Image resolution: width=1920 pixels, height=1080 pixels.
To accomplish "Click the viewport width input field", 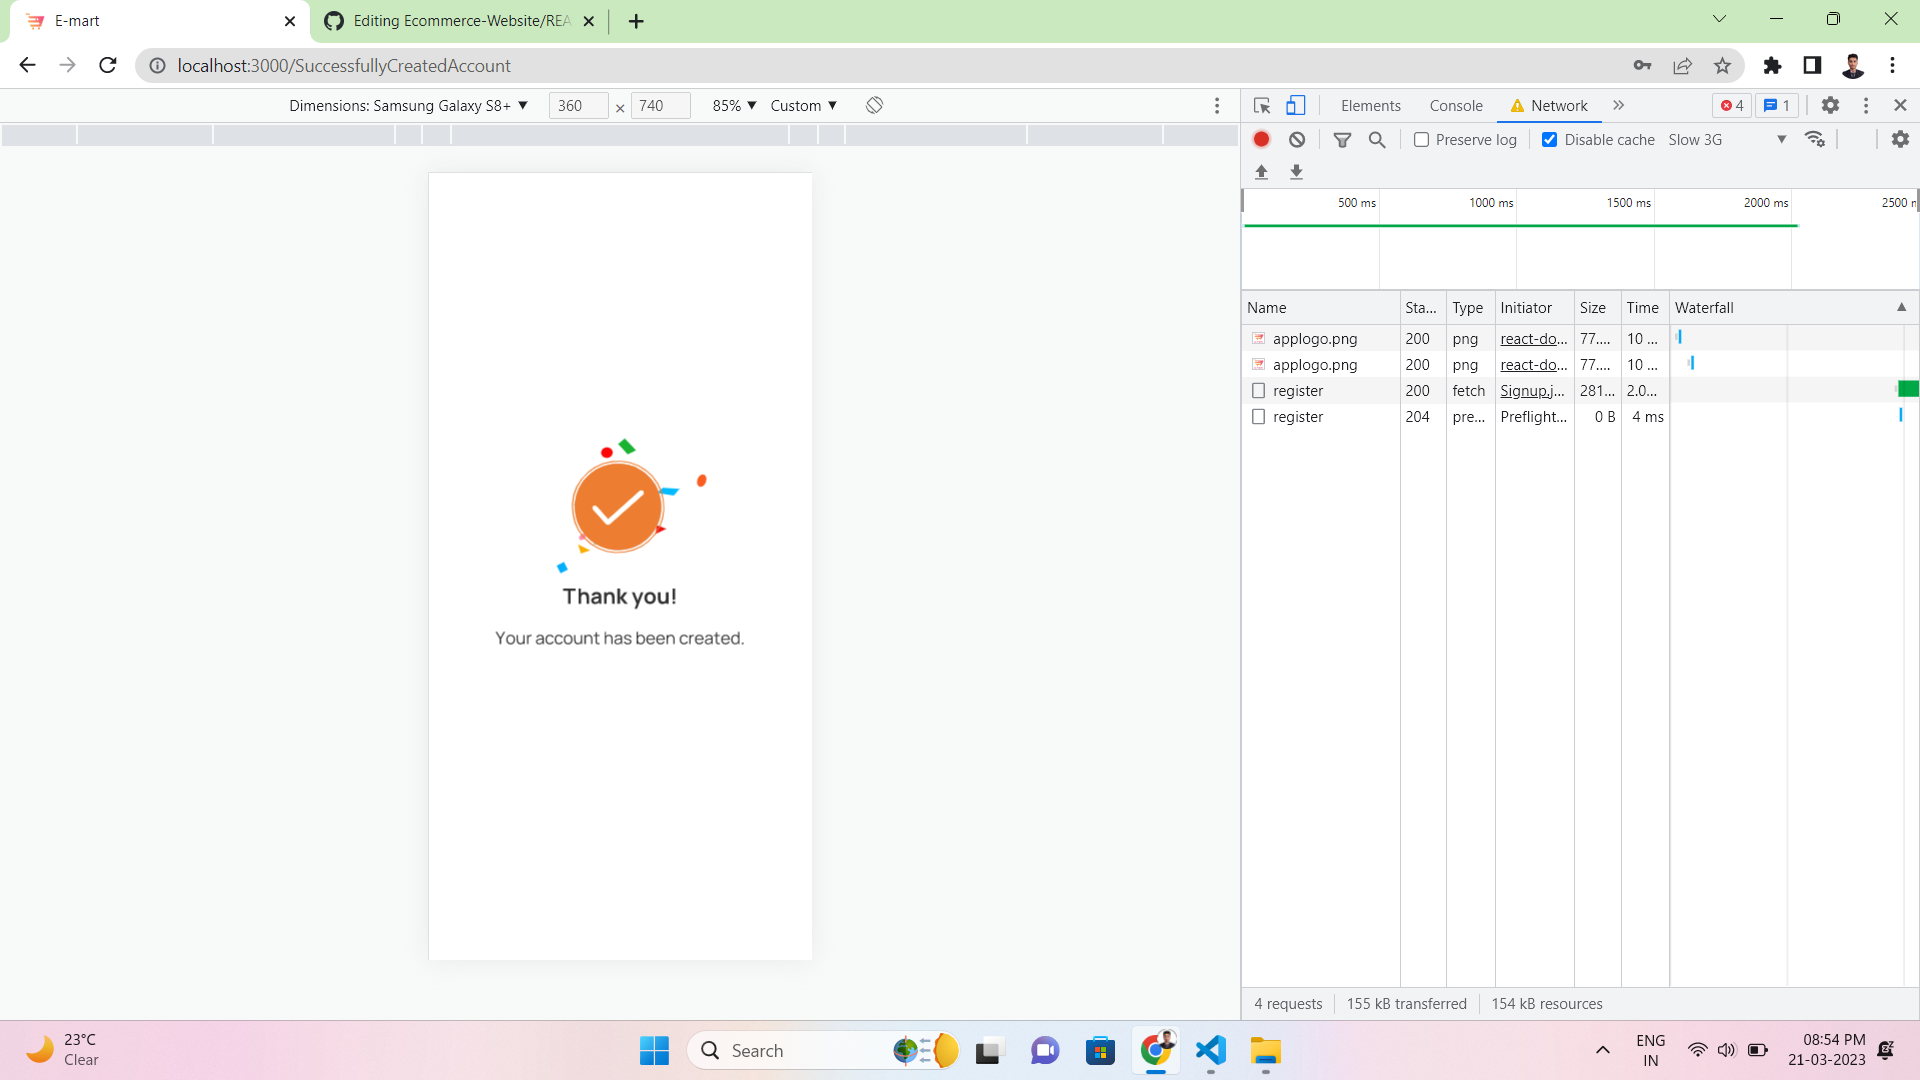I will (577, 105).
